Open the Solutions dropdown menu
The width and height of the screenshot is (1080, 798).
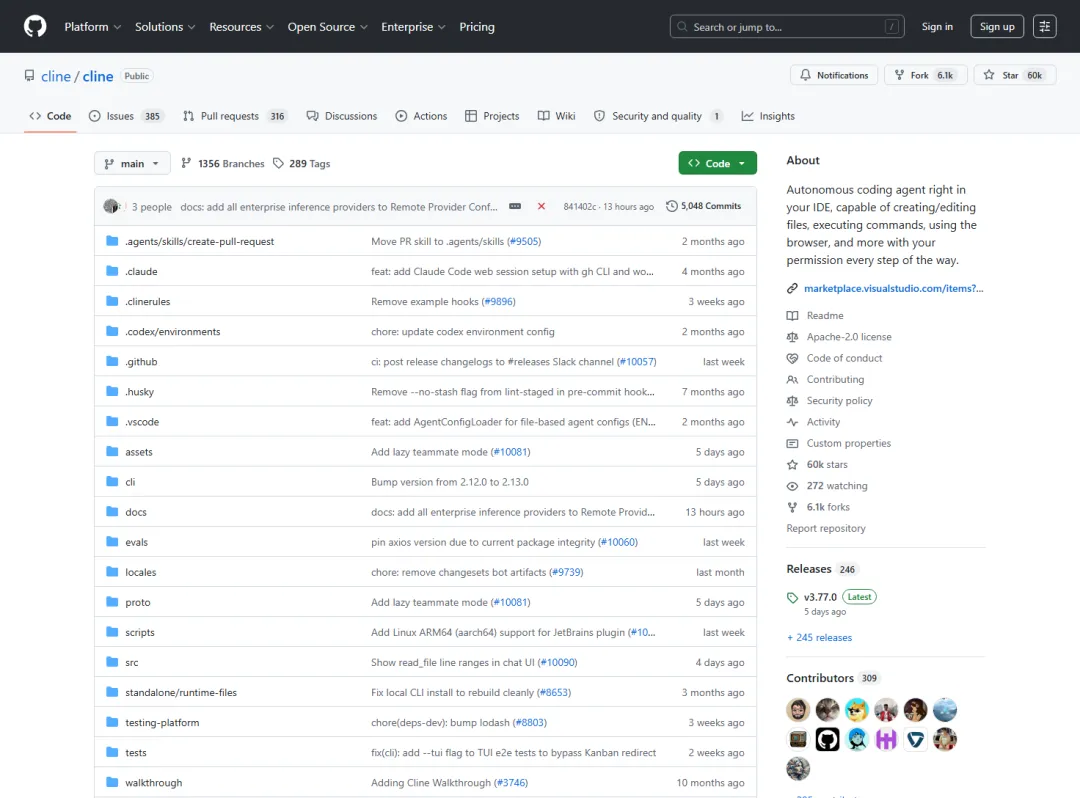[x=165, y=27]
